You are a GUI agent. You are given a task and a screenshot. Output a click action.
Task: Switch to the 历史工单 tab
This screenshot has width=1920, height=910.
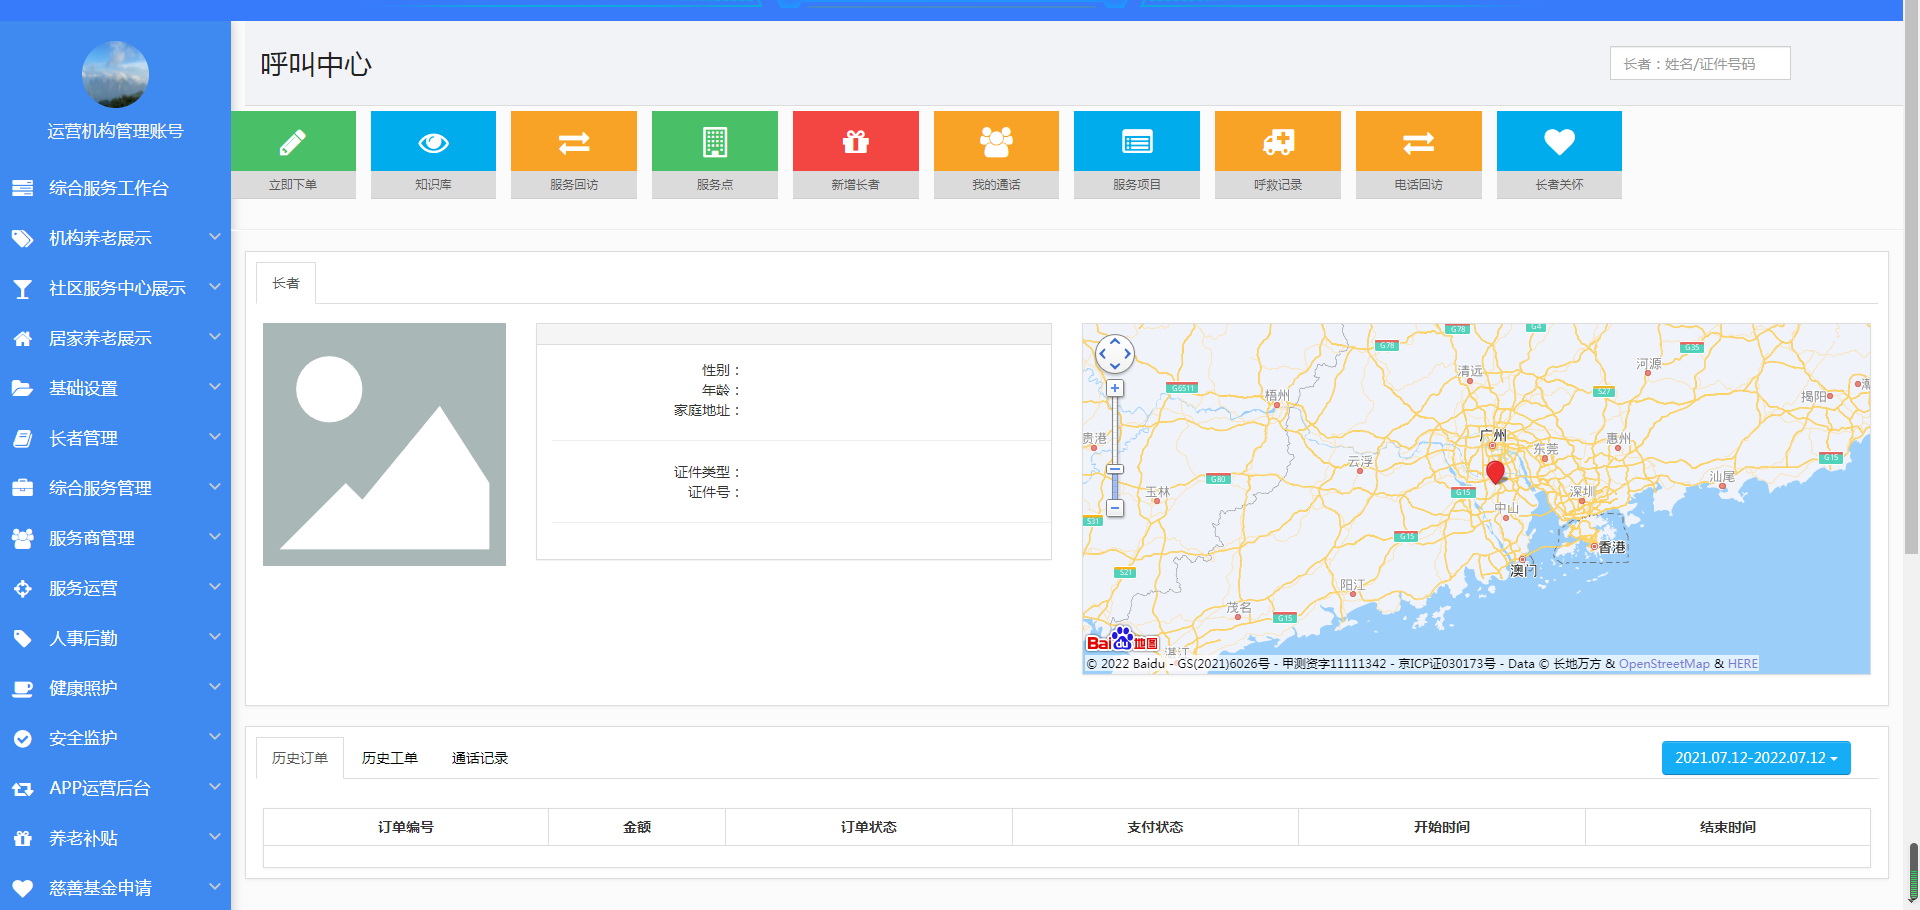[389, 758]
